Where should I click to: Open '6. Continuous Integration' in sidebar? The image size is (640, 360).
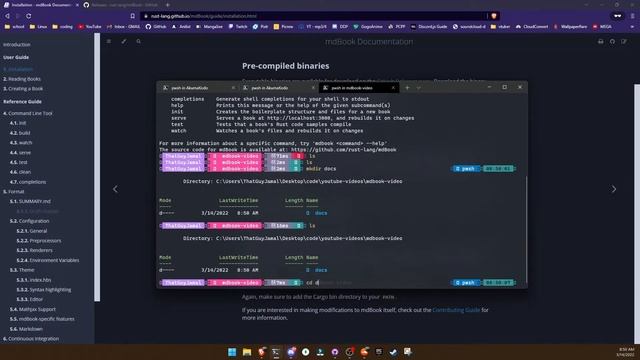(x=31, y=338)
